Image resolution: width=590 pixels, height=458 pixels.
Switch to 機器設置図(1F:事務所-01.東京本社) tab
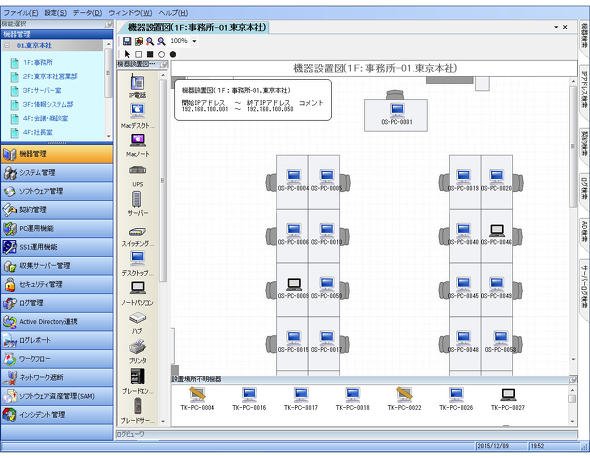(x=197, y=27)
